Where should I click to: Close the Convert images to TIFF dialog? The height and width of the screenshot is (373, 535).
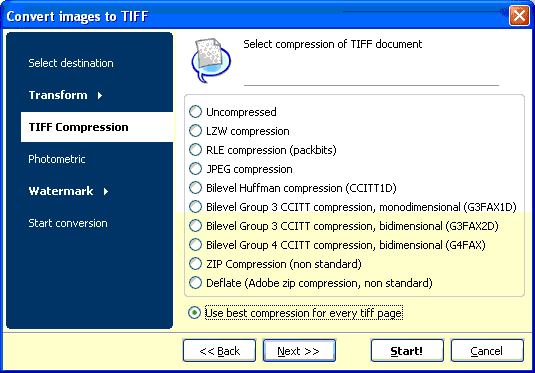[519, 15]
